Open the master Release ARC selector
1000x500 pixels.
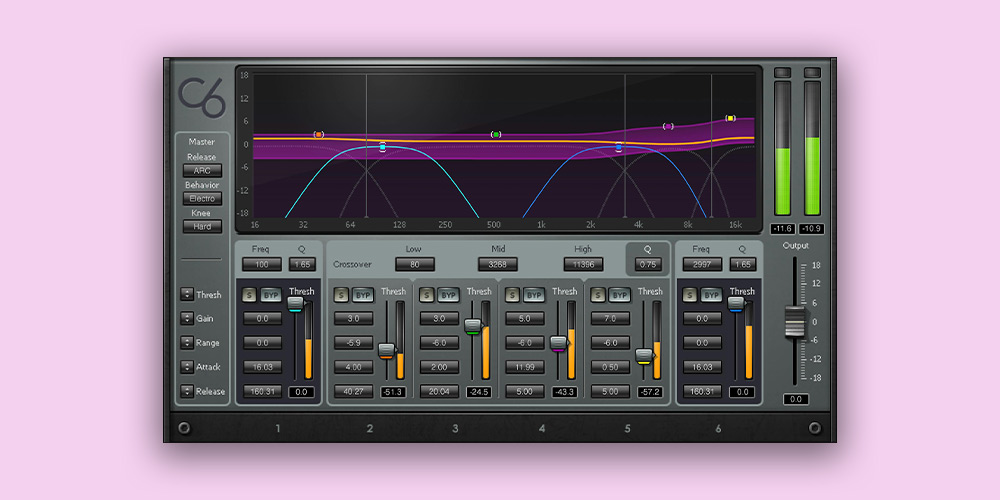pyautogui.click(x=202, y=171)
